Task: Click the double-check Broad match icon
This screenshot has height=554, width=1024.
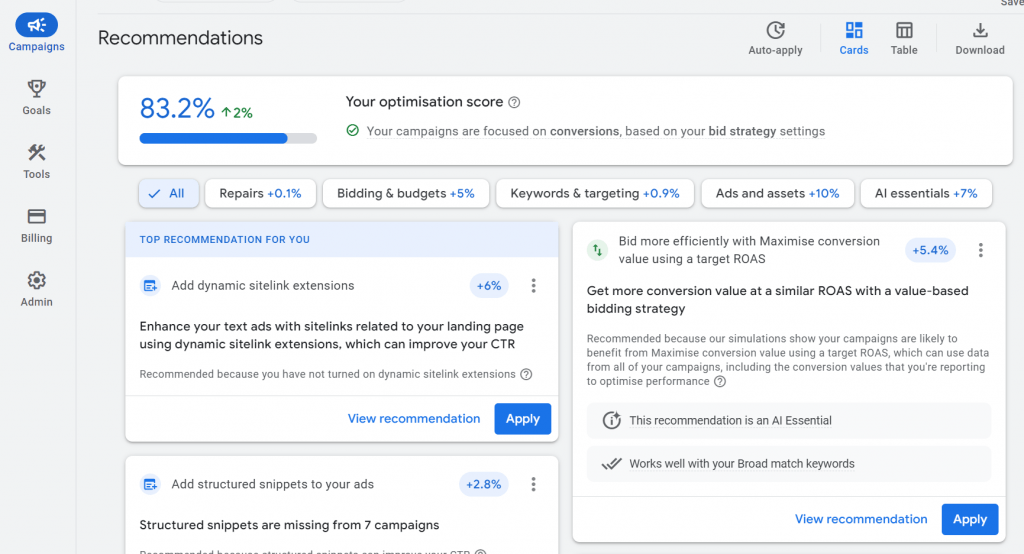Action: point(611,464)
